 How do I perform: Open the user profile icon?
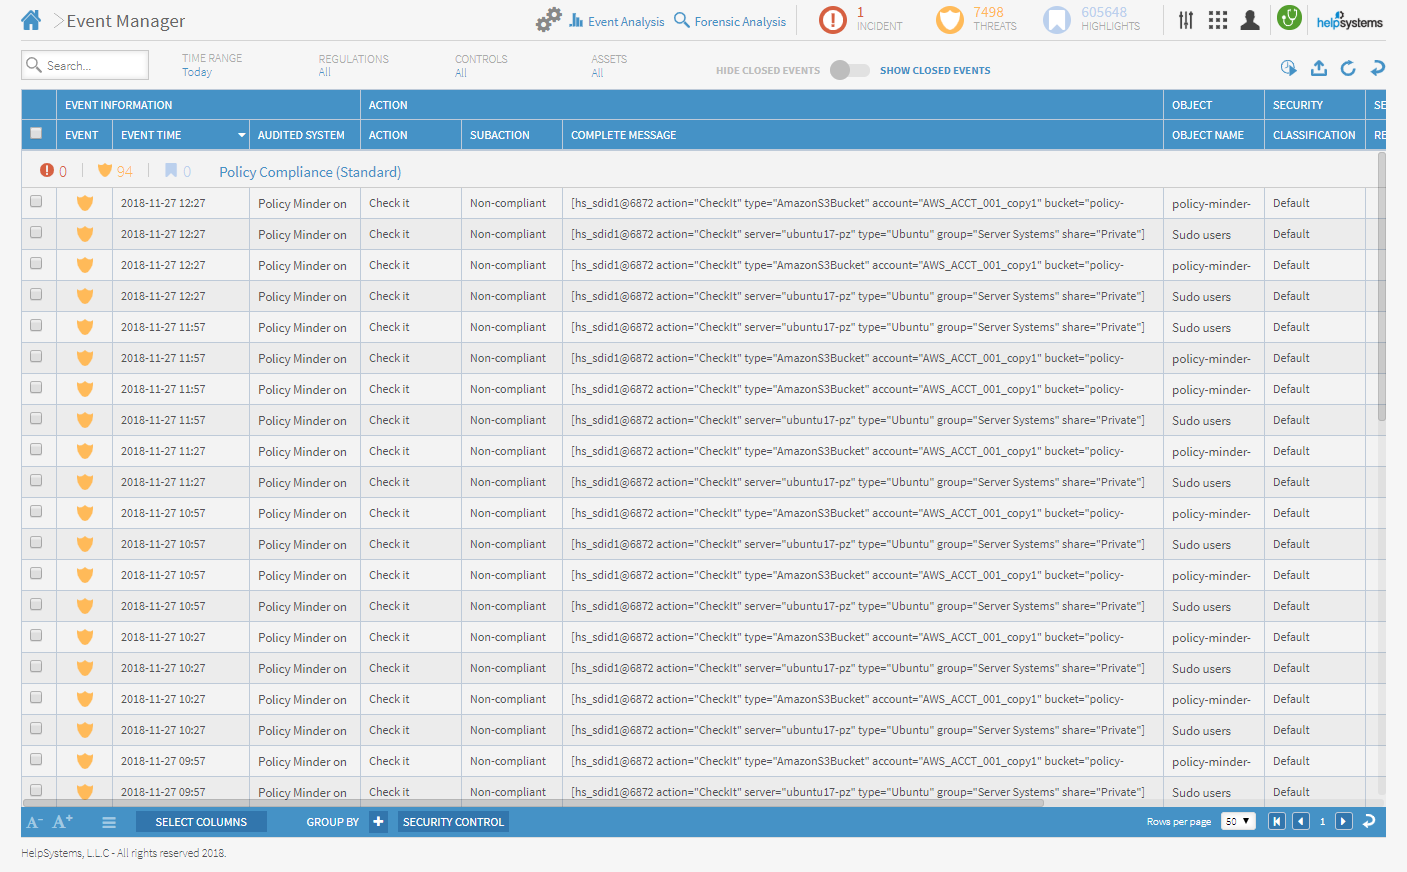tap(1249, 20)
